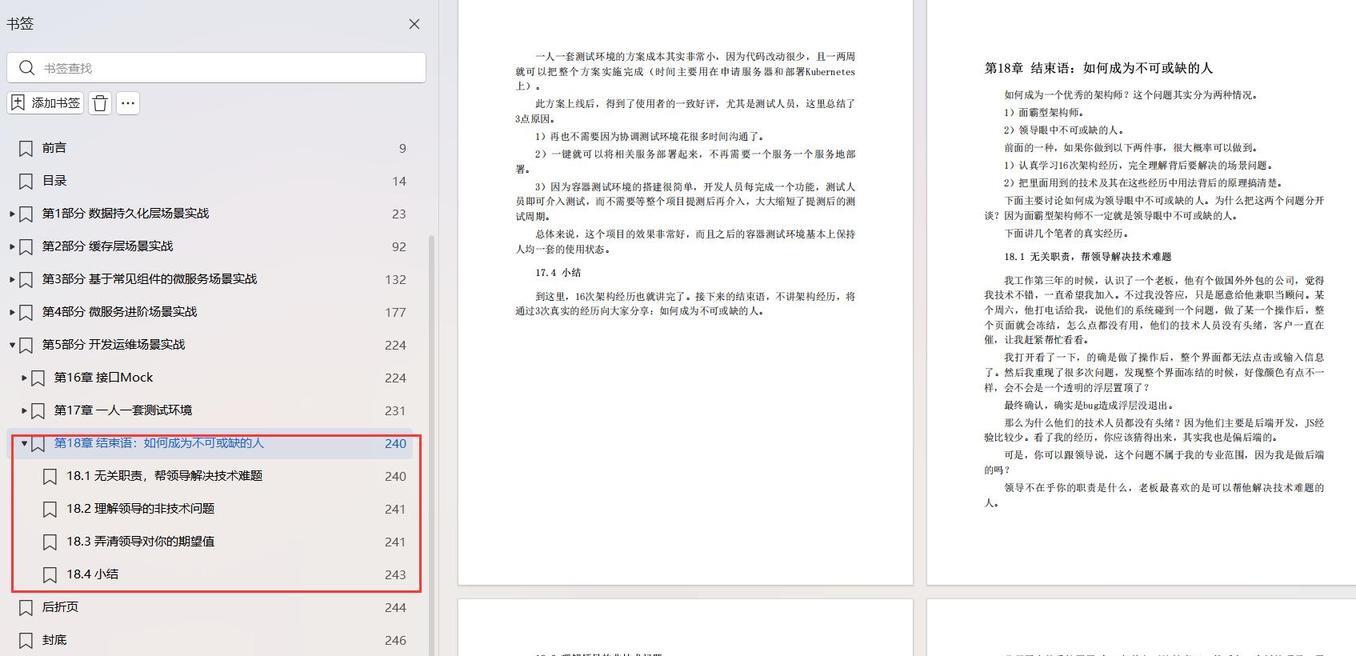
Task: Select bookmark 第5部分 开发运维场景实战
Action: 113,345
